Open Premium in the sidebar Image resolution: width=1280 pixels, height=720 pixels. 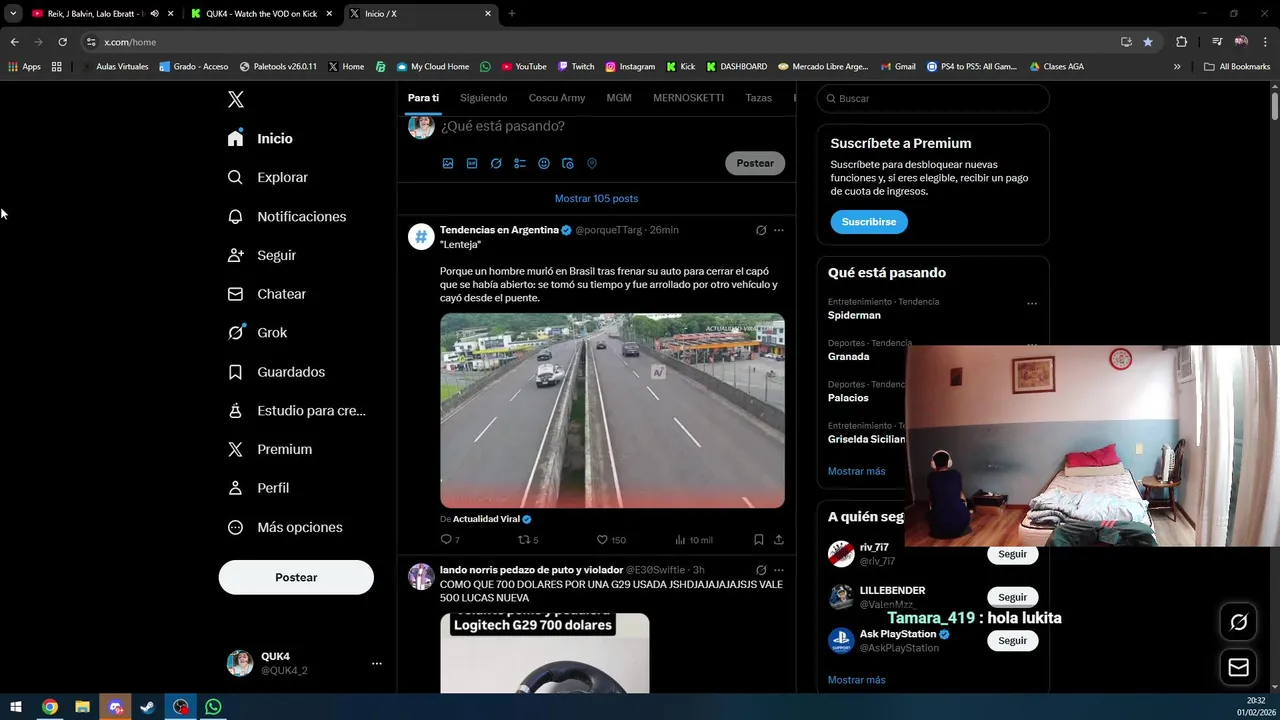pyautogui.click(x=270, y=449)
